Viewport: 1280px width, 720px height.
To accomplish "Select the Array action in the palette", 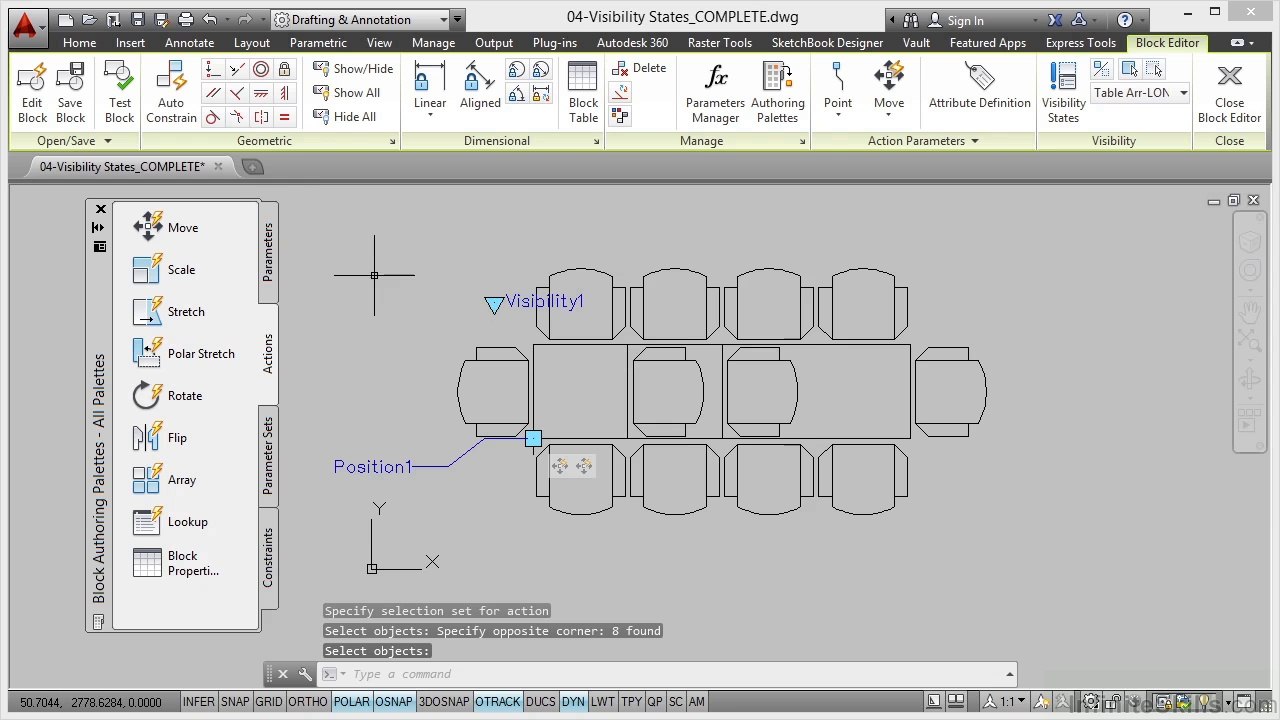I will click(x=165, y=479).
